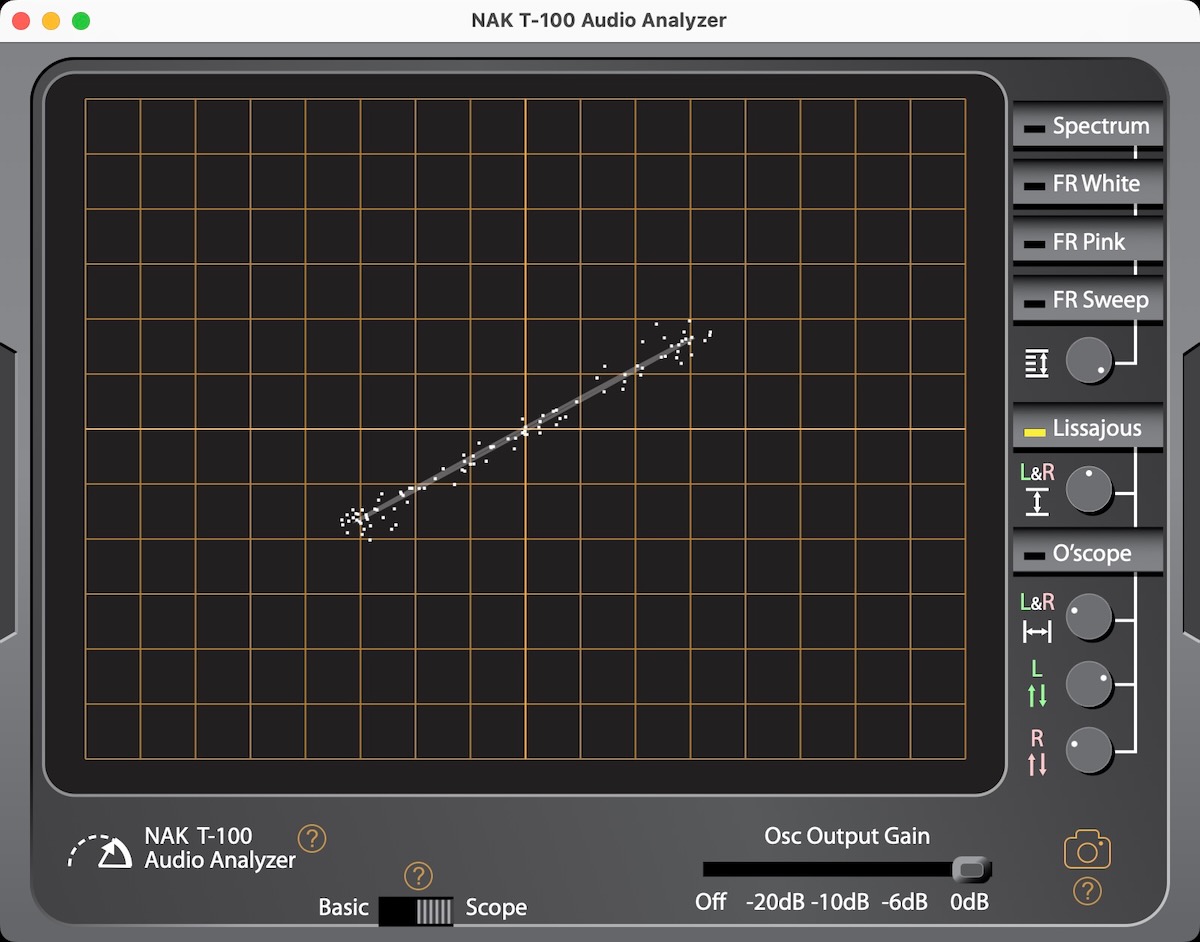
Task: Click the NAK T-100 gauge logo icon
Action: coord(100,850)
